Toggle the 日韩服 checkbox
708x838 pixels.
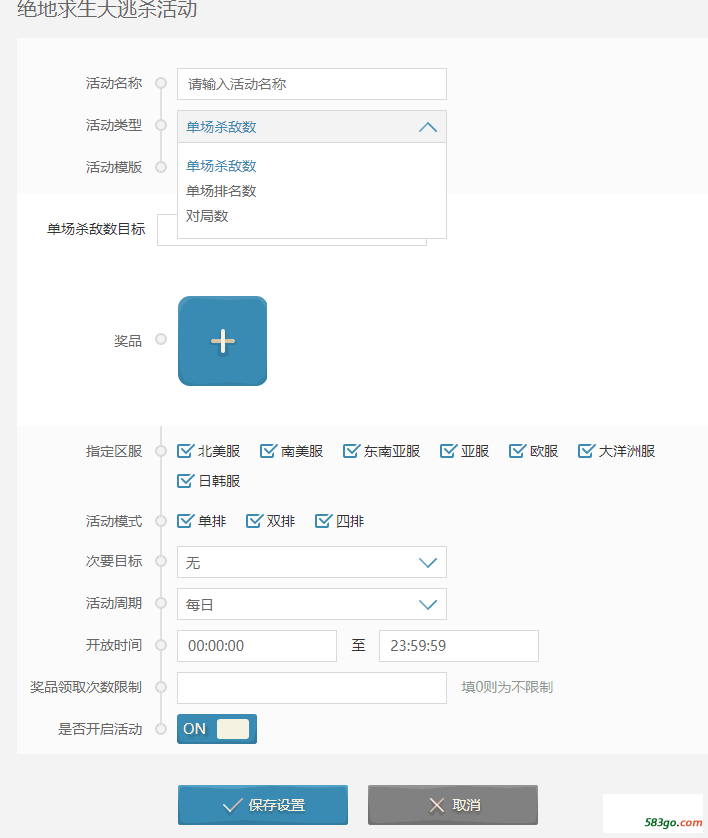click(185, 481)
